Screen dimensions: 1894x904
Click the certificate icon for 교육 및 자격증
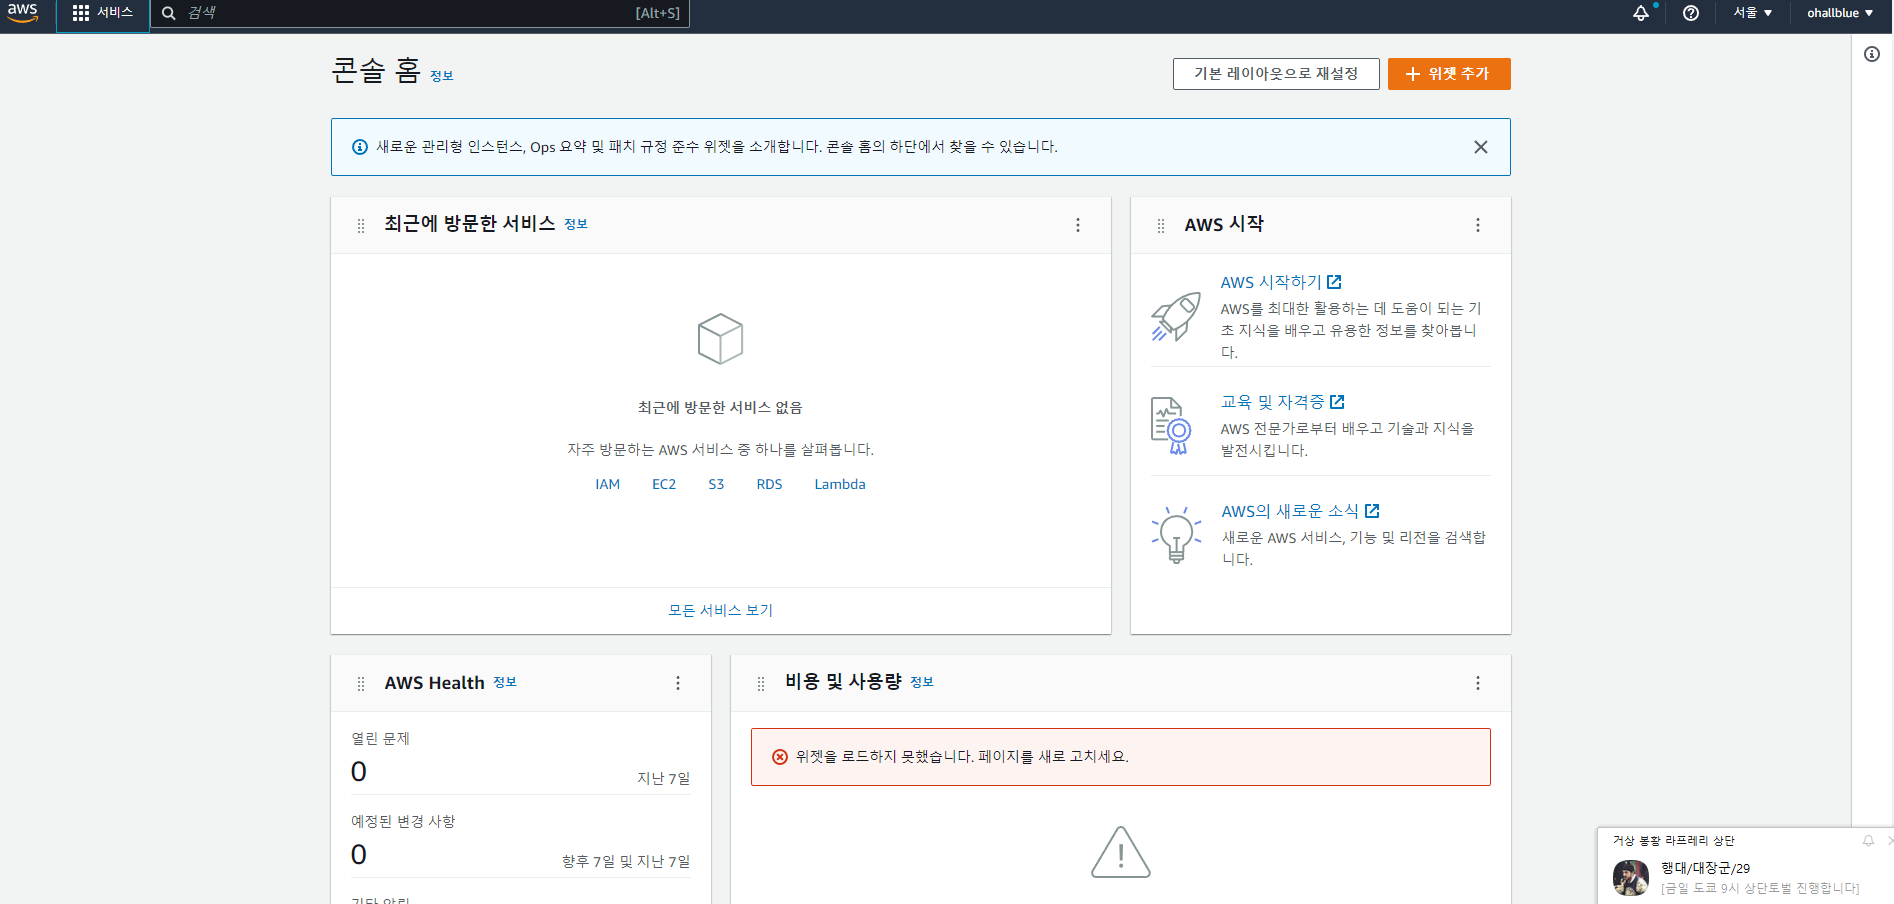pos(1172,426)
